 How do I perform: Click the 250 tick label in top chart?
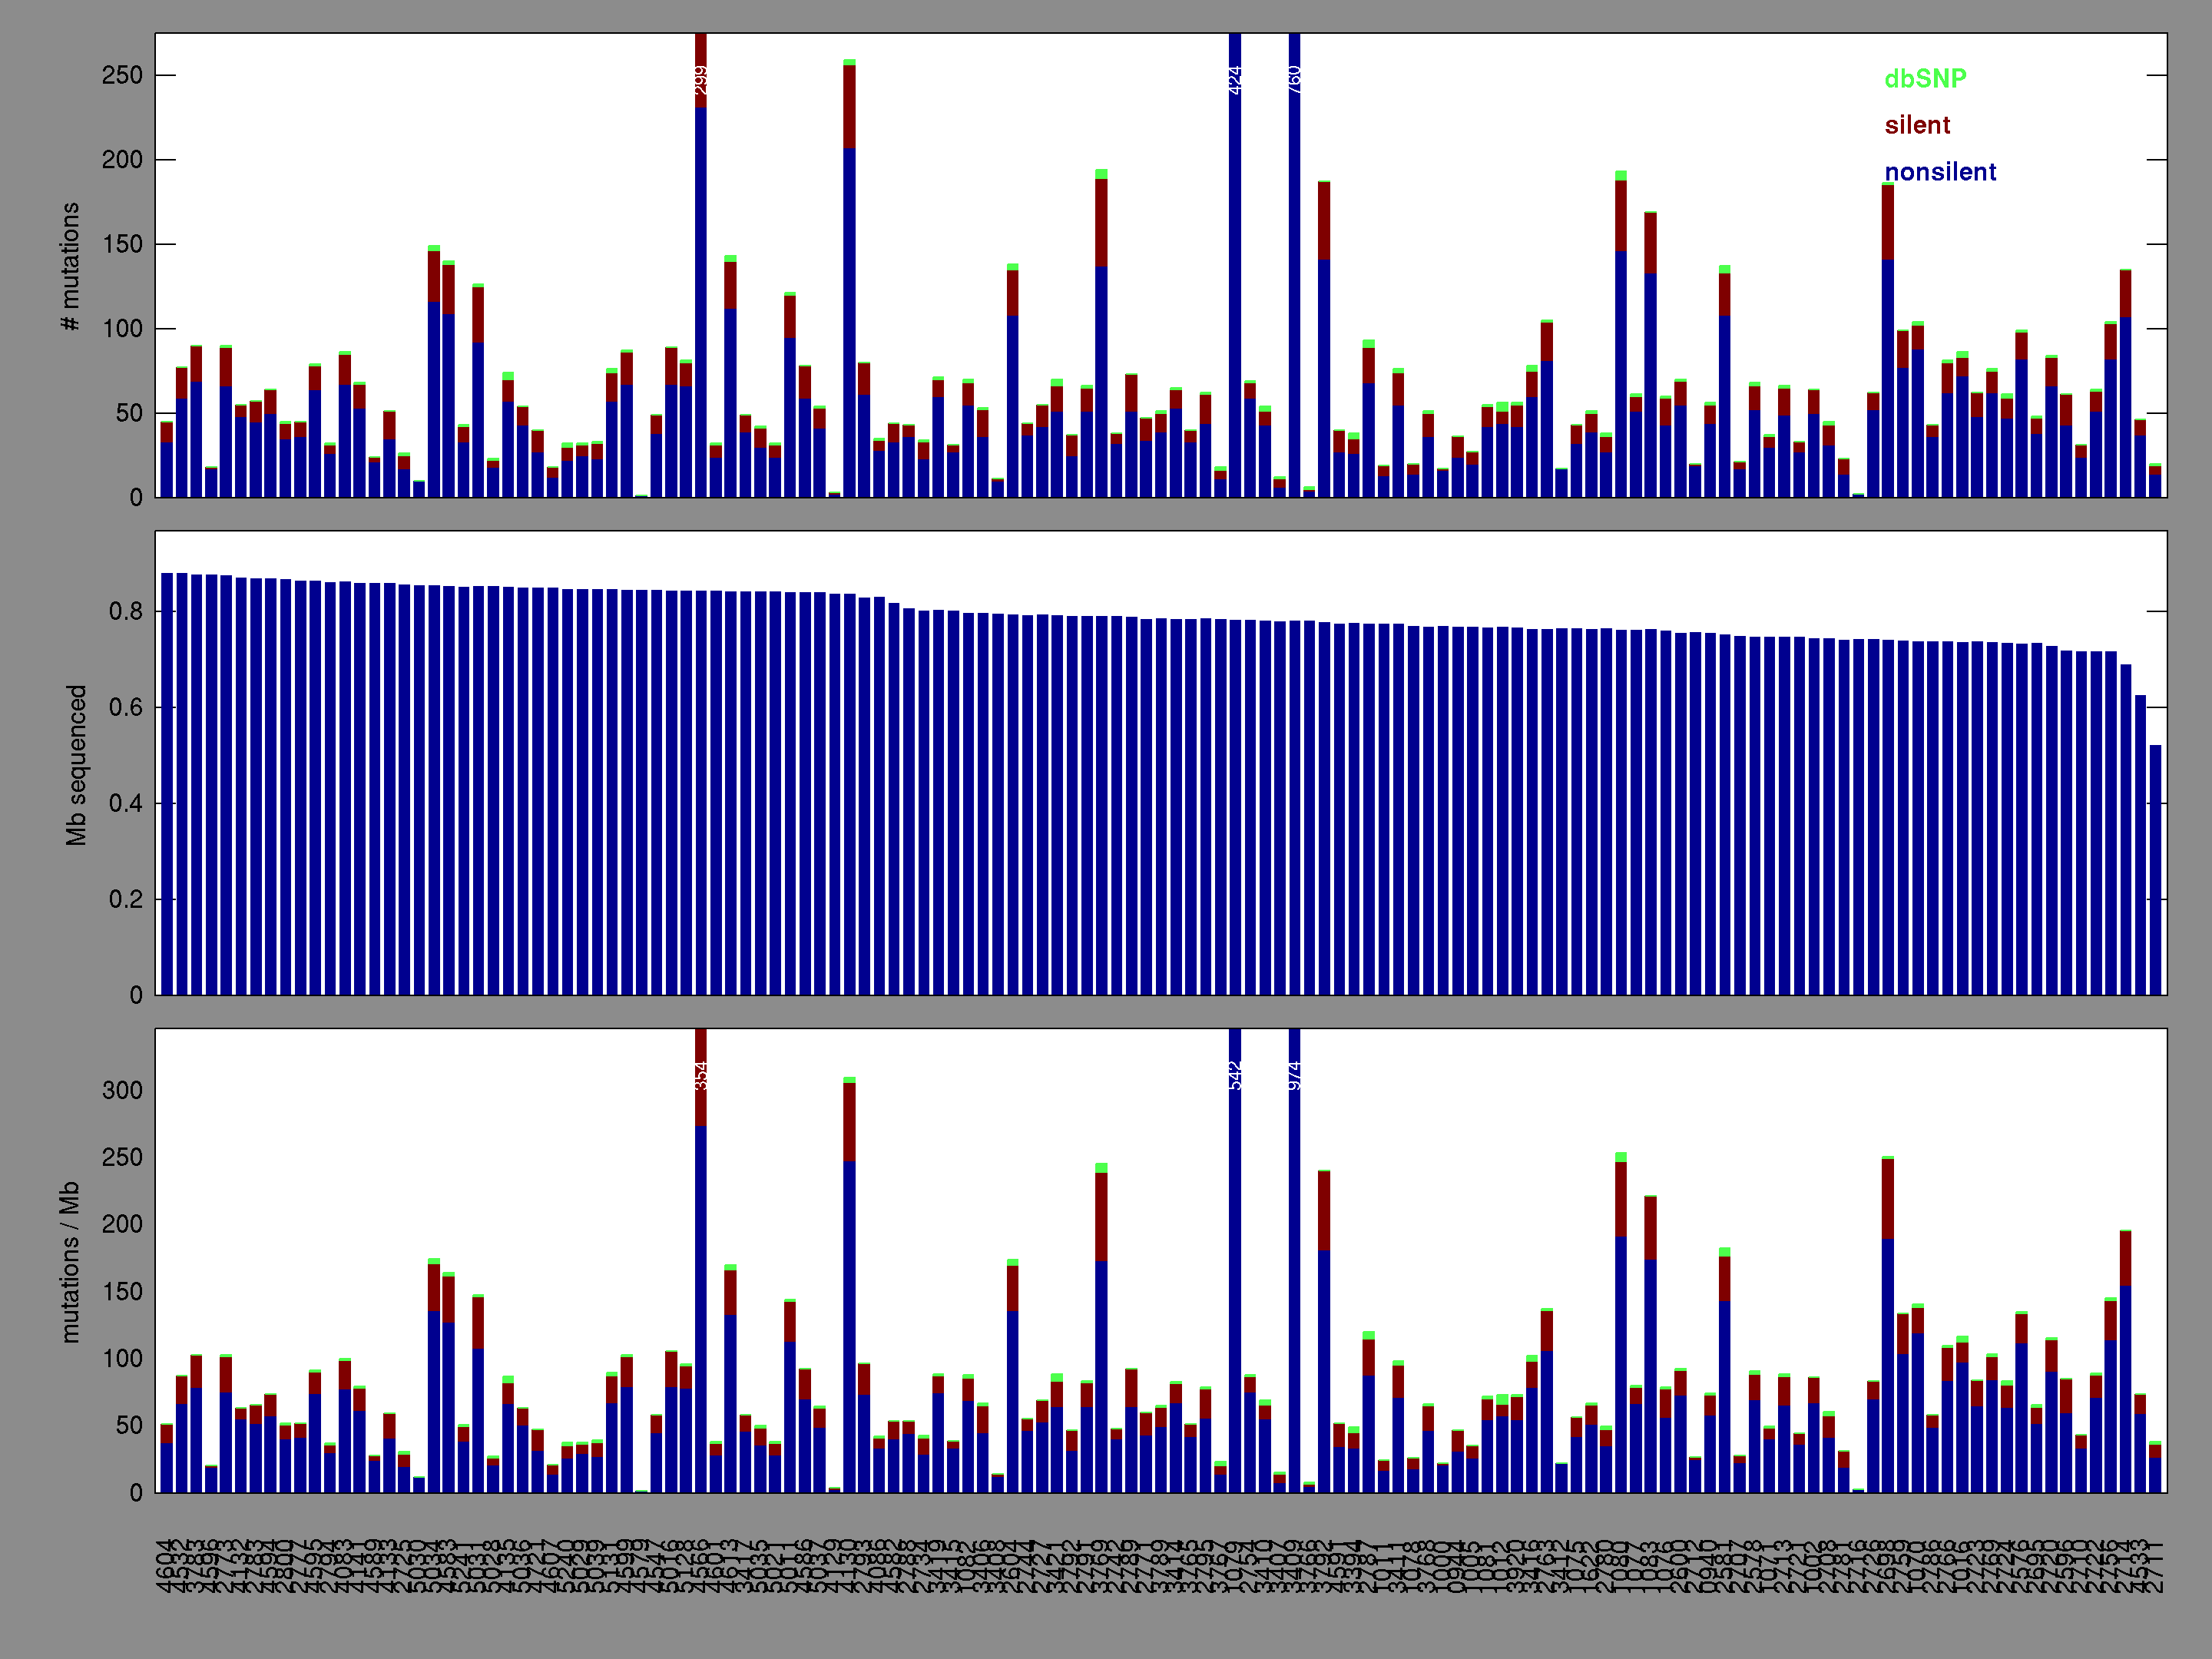(x=122, y=76)
